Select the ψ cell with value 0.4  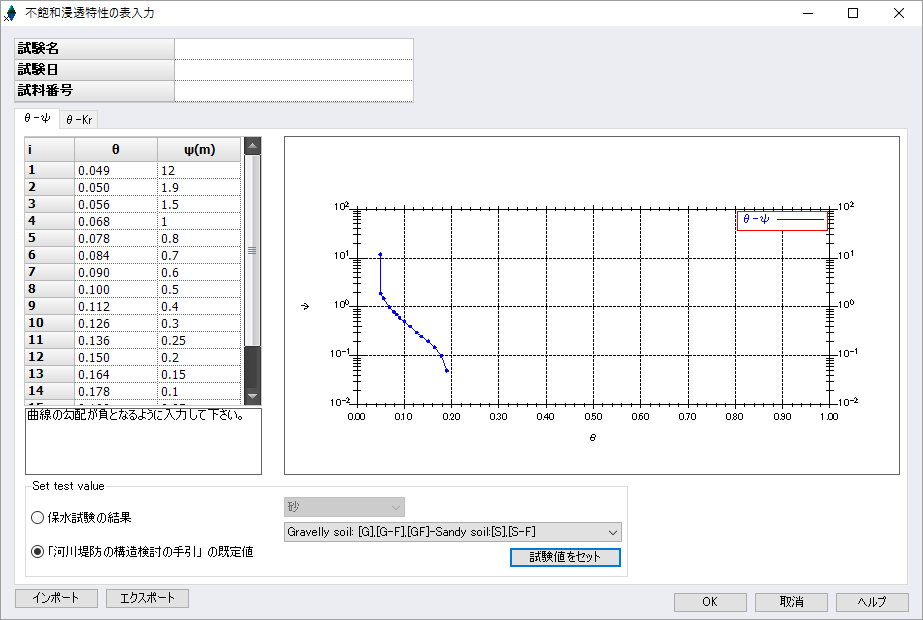tap(199, 307)
